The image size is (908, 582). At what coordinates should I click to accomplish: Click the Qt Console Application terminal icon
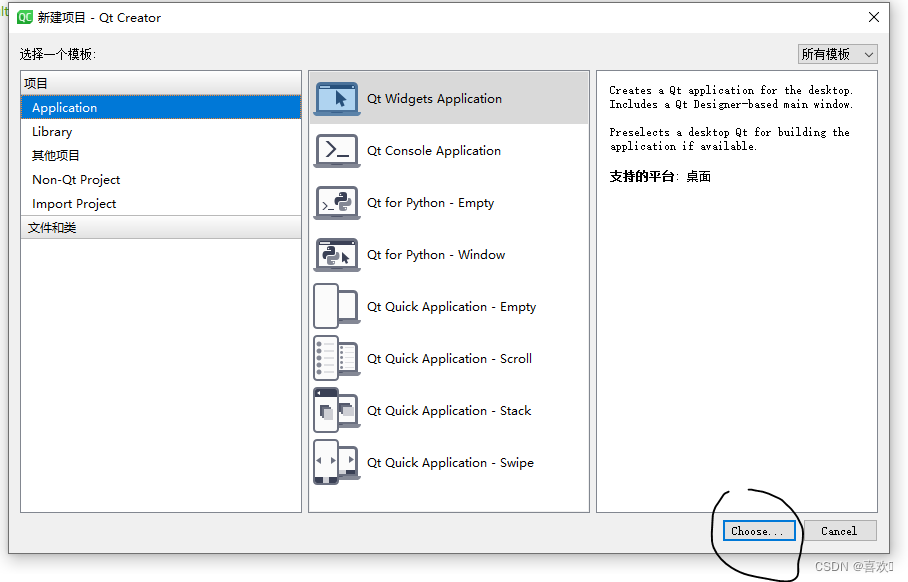click(337, 151)
